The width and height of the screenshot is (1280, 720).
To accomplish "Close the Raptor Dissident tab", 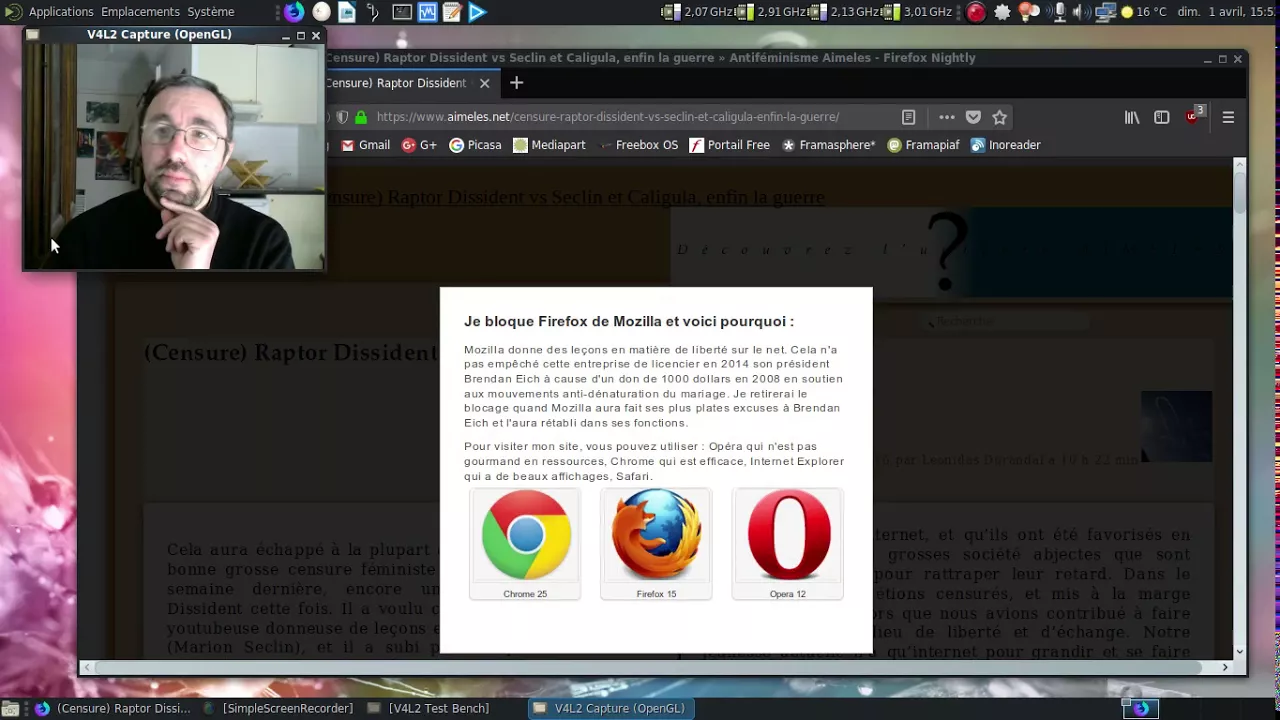I will coord(484,83).
